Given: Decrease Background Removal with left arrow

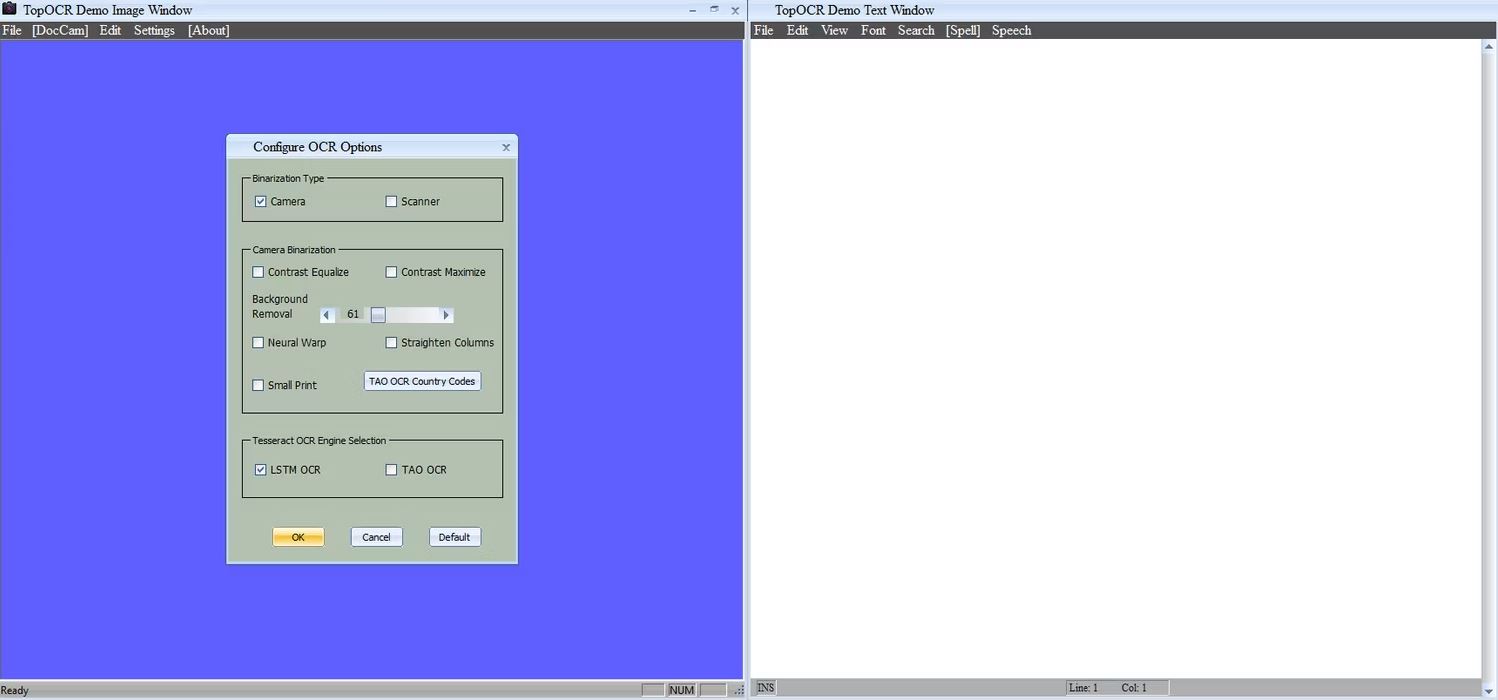Looking at the screenshot, I should pyautogui.click(x=326, y=315).
